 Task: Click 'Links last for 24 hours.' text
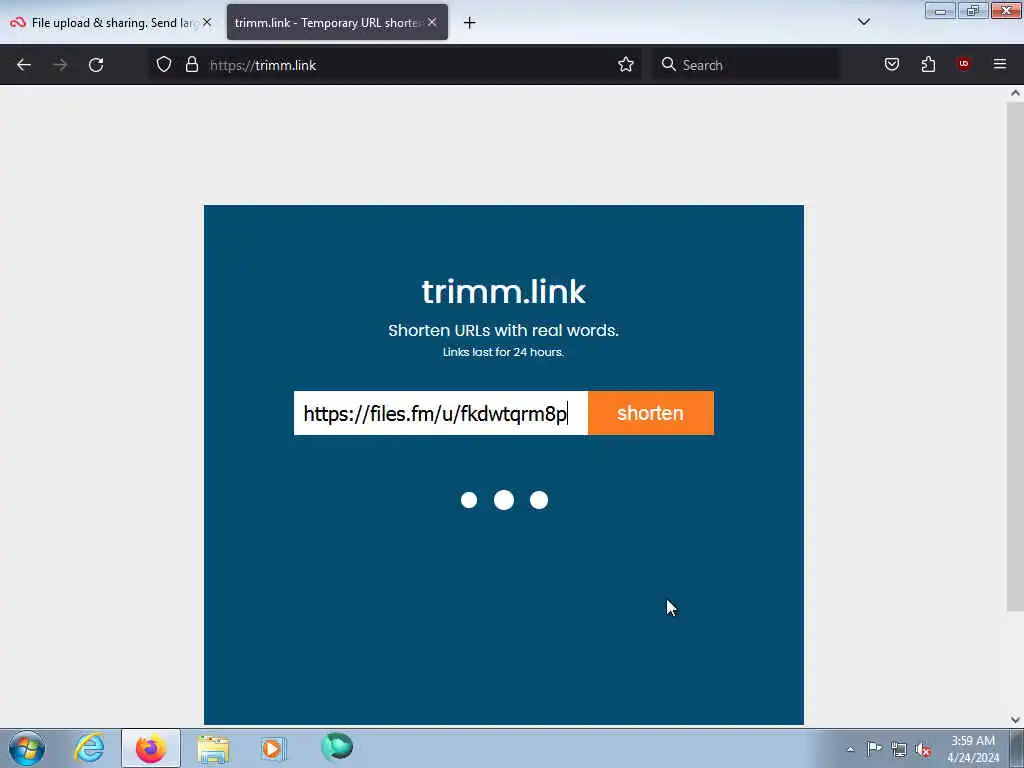tap(504, 352)
